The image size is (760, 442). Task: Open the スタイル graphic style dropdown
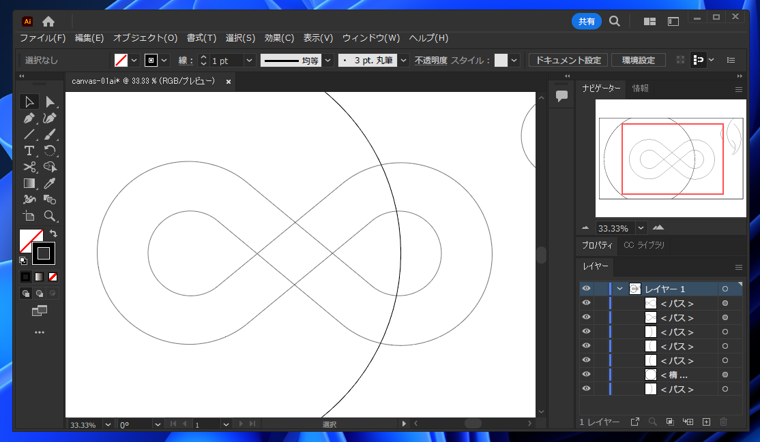(514, 61)
